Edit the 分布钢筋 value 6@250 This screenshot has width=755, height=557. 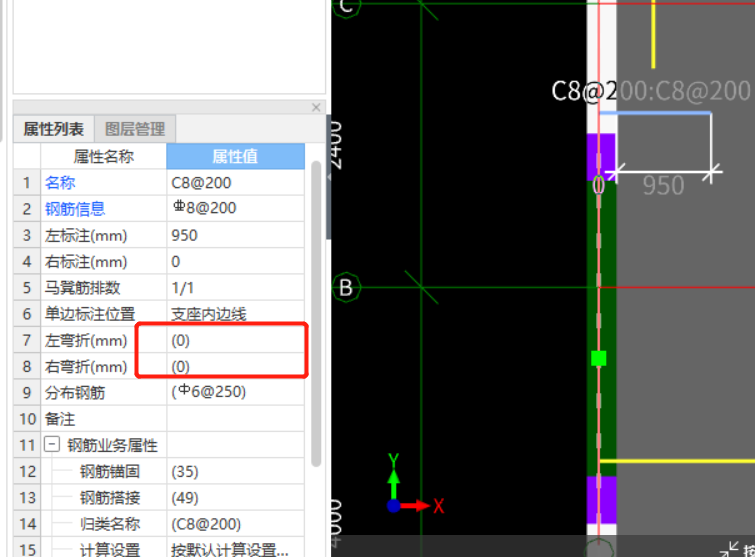[x=235, y=392]
